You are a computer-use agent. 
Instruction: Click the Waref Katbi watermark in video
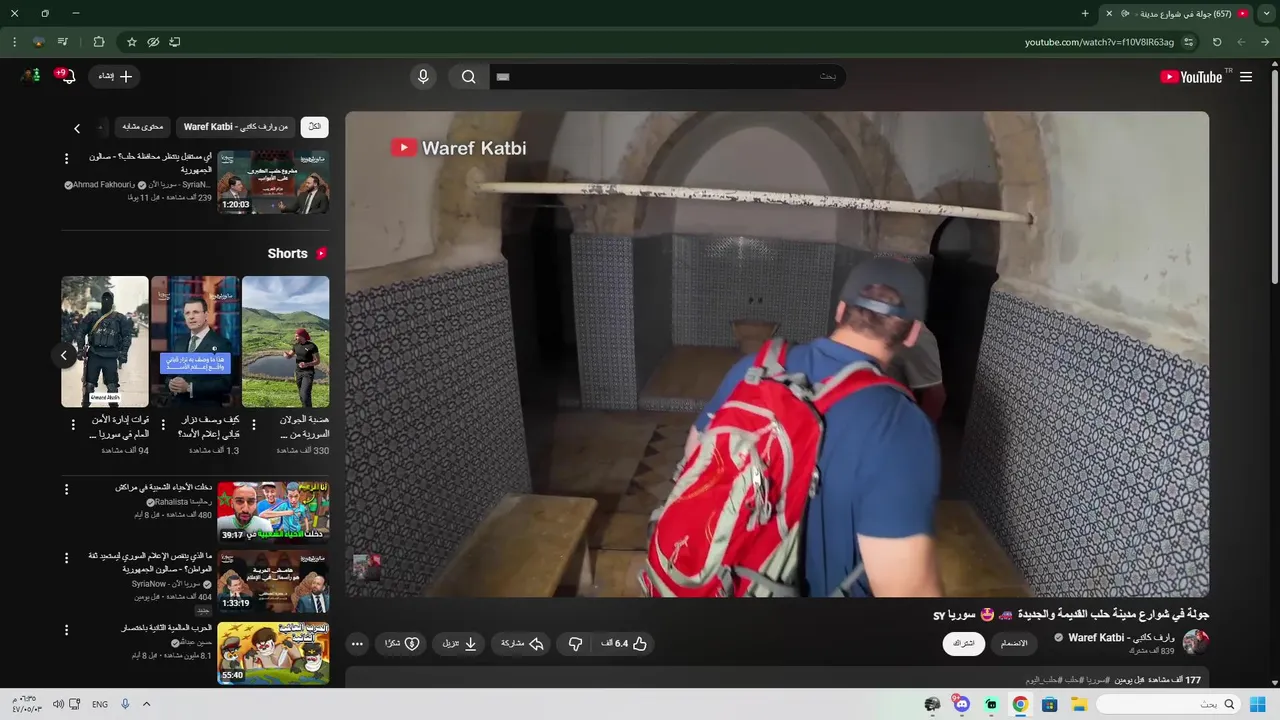(459, 148)
